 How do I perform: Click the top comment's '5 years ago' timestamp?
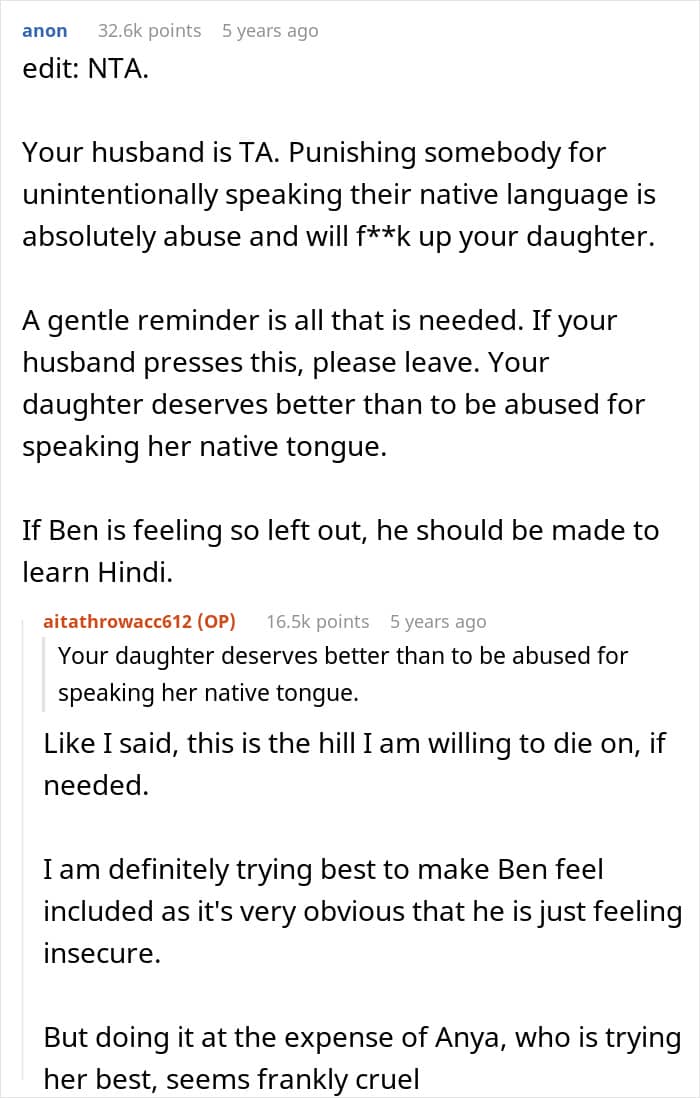[x=270, y=31]
